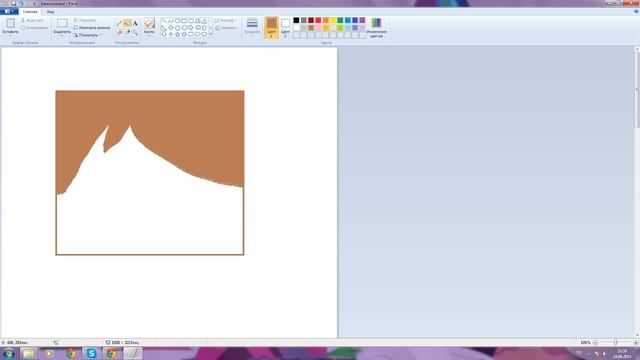
Task: Click the Select rectangle tool icon
Action: (62, 23)
